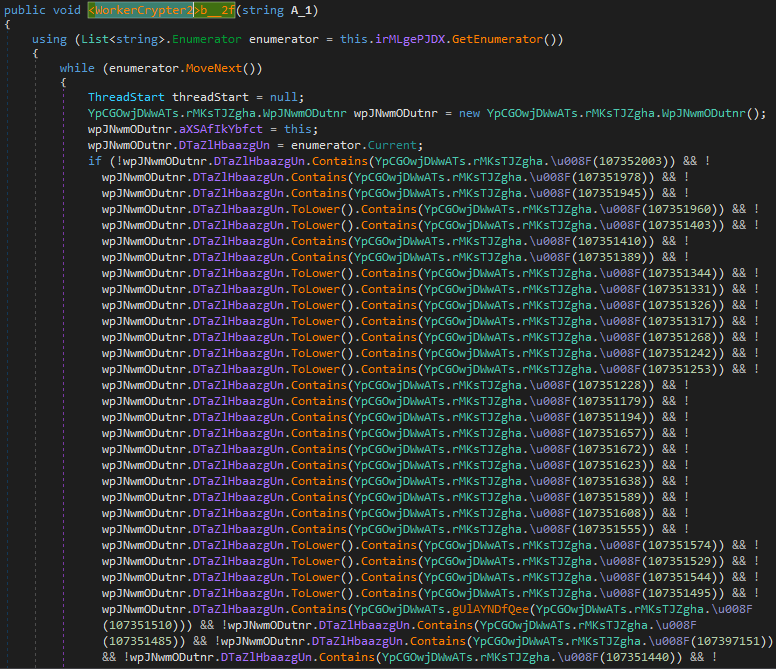This screenshot has width=776, height=669.
Task: Select the number 107351945
Action: point(610,193)
